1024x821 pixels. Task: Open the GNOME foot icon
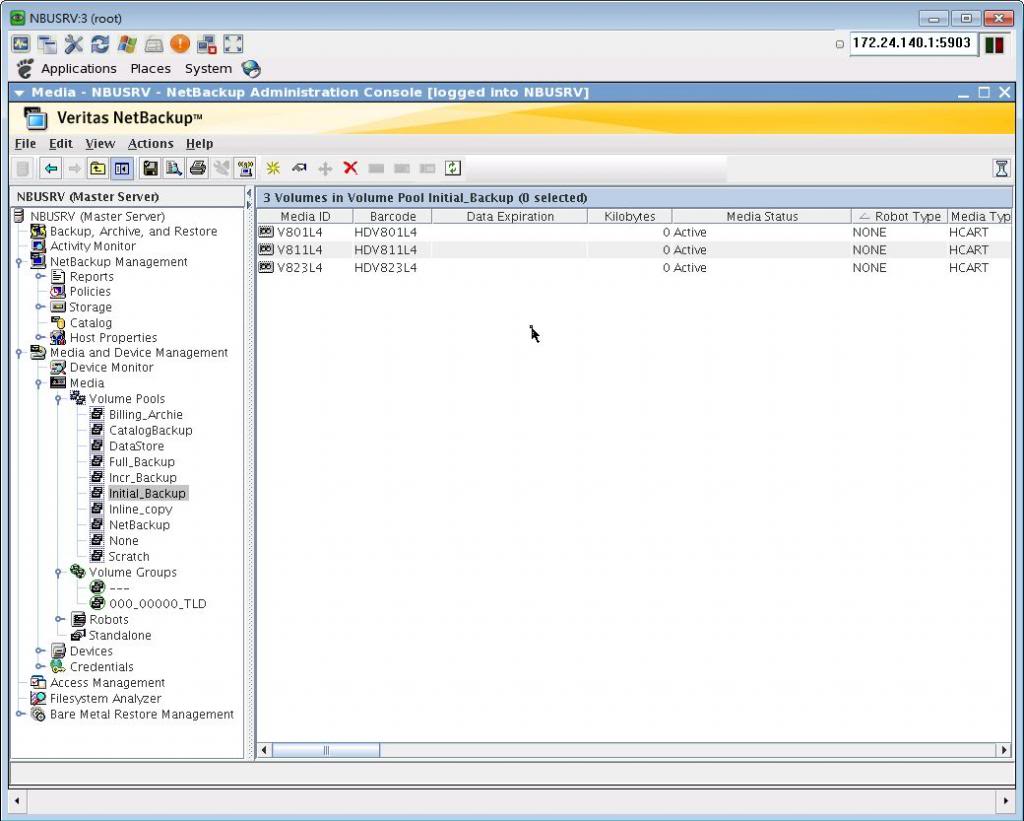(25, 69)
